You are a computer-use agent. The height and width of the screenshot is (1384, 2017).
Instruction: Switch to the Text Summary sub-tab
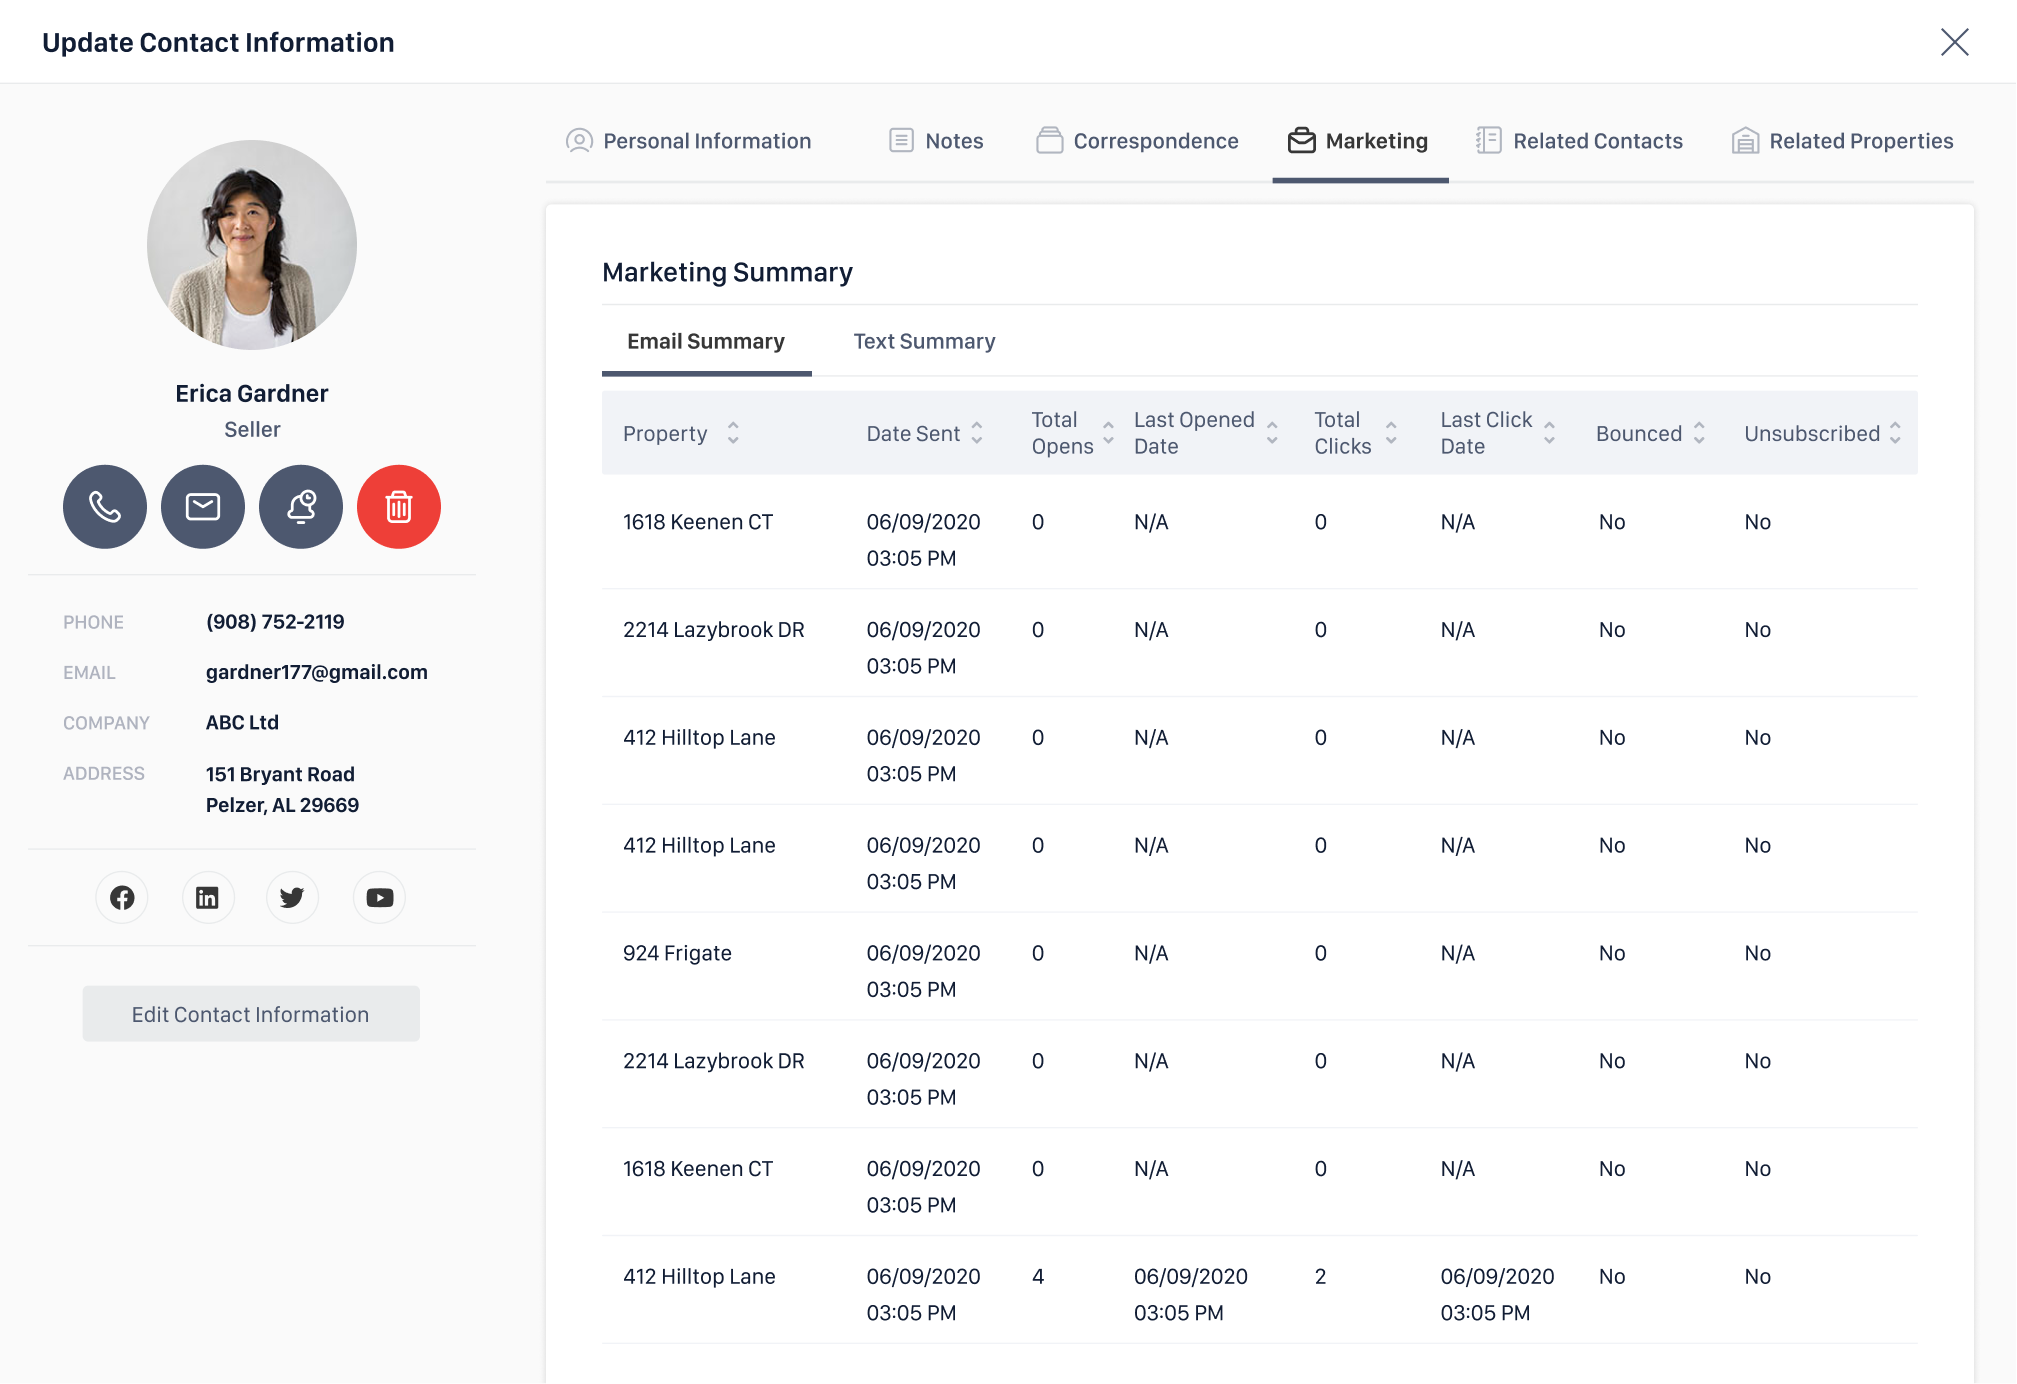(925, 342)
